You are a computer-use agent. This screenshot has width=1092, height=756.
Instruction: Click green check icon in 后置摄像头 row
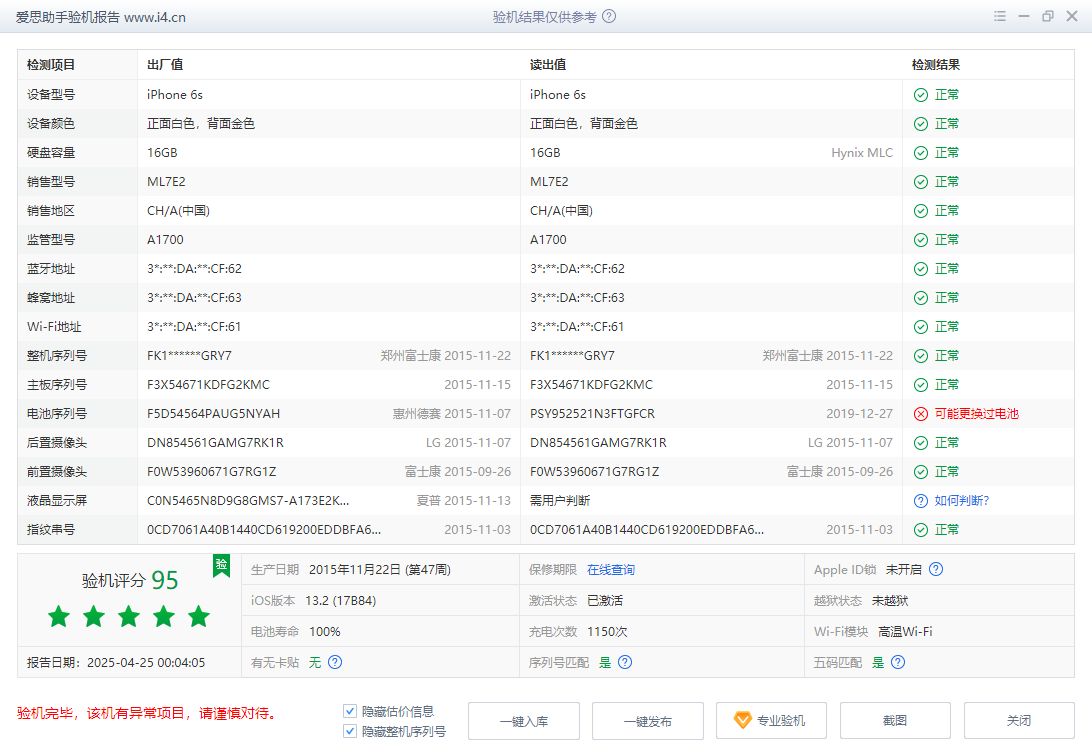click(x=921, y=443)
